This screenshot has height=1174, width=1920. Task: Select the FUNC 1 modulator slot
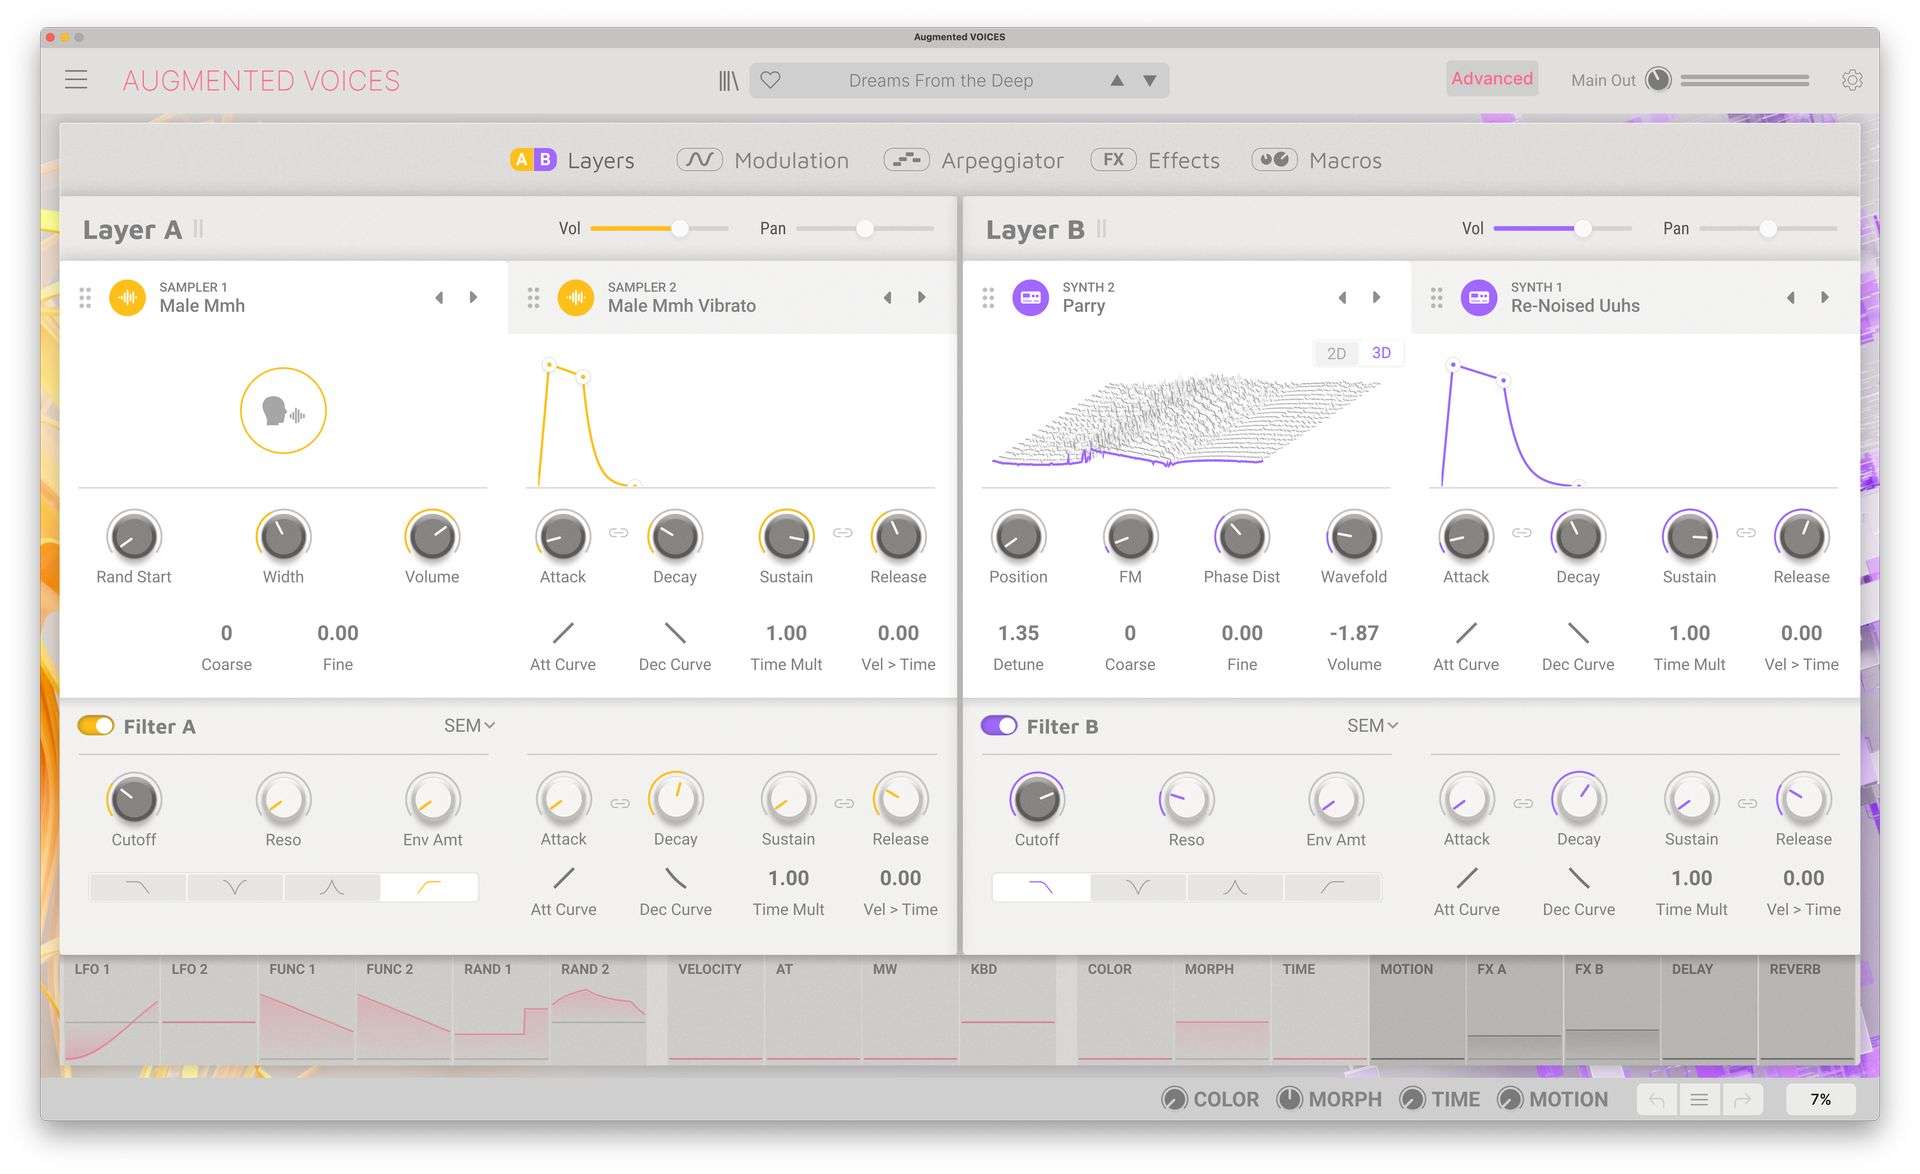click(x=306, y=1010)
